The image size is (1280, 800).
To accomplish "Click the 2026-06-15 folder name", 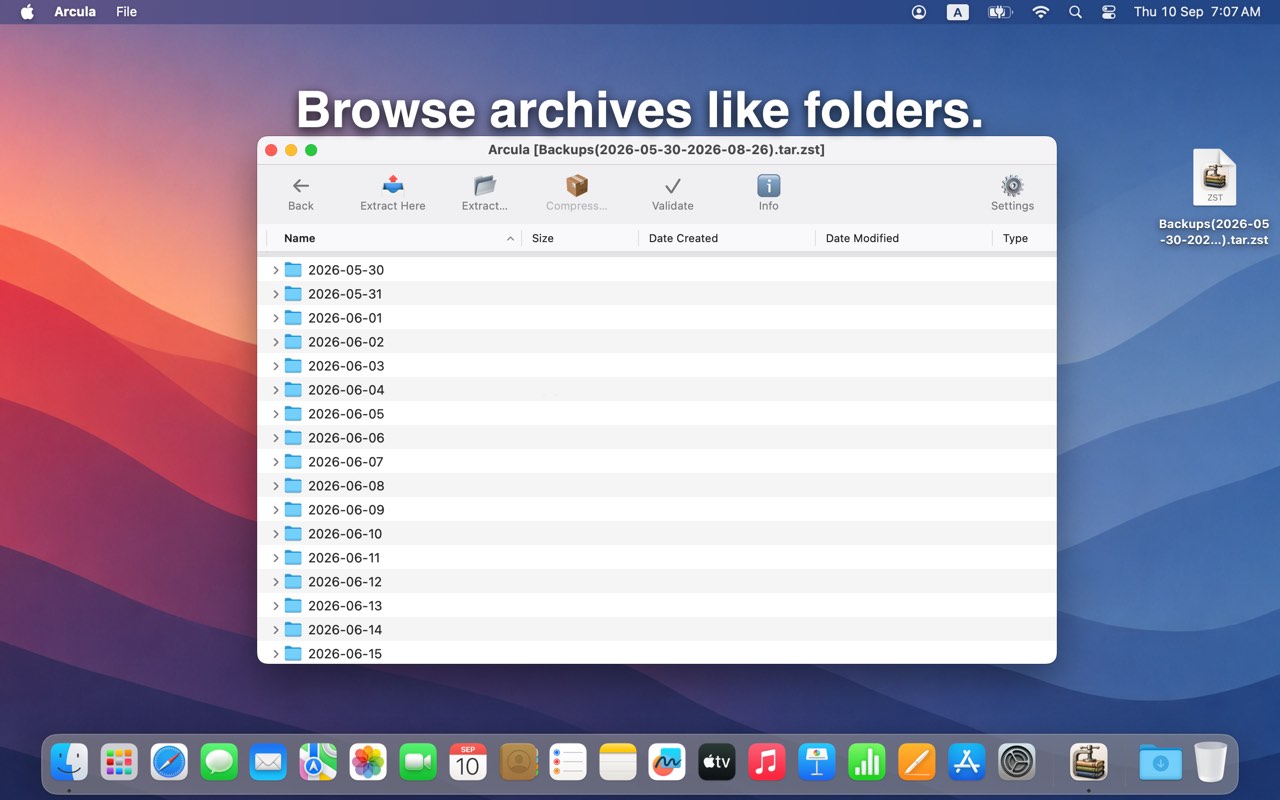I will [x=345, y=654].
